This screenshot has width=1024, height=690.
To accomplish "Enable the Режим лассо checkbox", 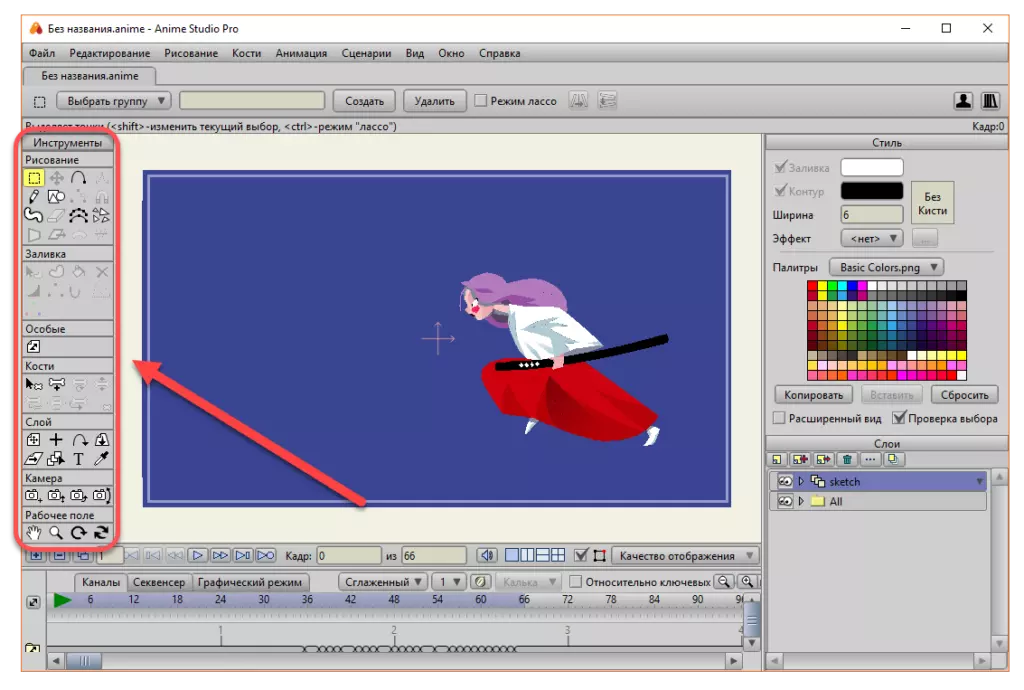I will tap(481, 101).
